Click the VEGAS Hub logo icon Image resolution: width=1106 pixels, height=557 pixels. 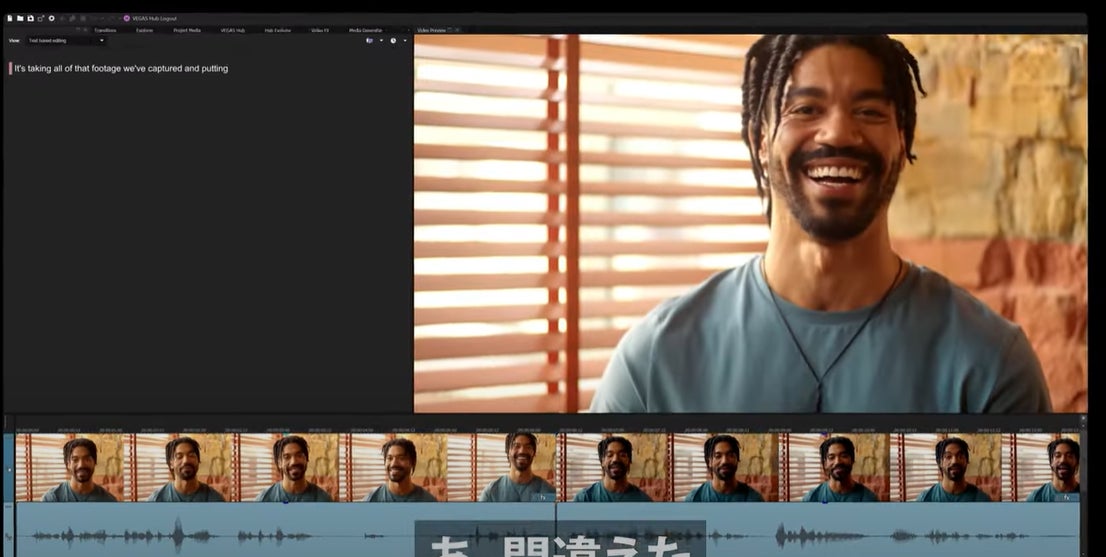coord(126,18)
